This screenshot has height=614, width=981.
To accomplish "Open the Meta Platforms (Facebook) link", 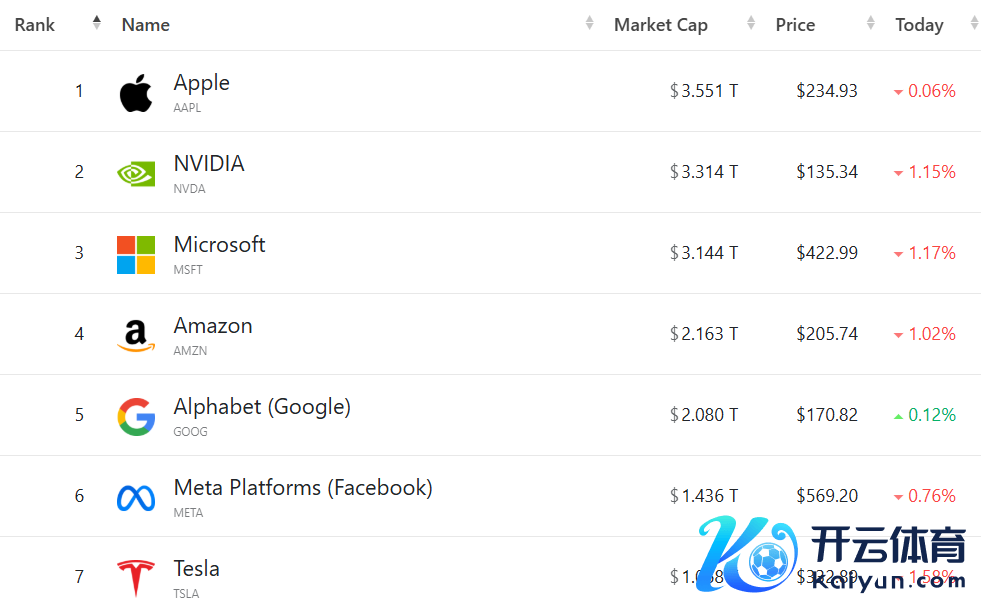I will coord(303,488).
